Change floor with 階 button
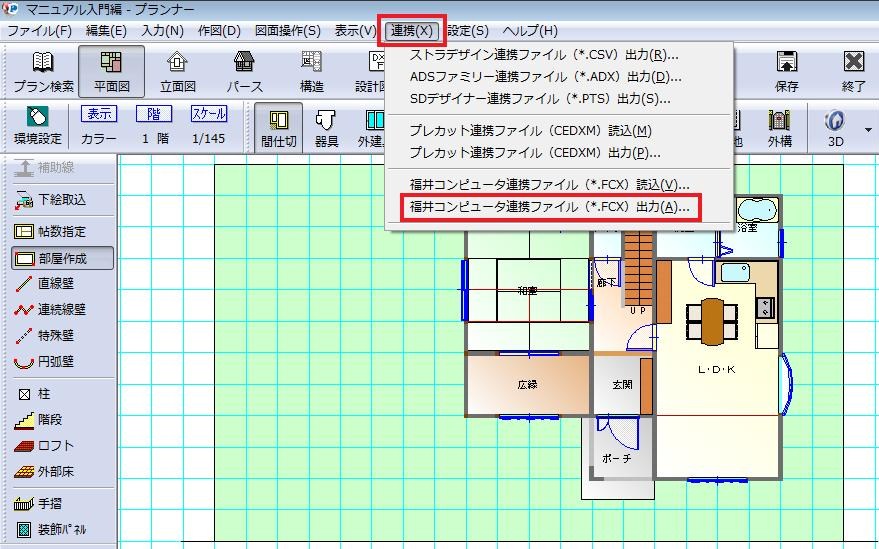879x549 pixels. [x=154, y=127]
